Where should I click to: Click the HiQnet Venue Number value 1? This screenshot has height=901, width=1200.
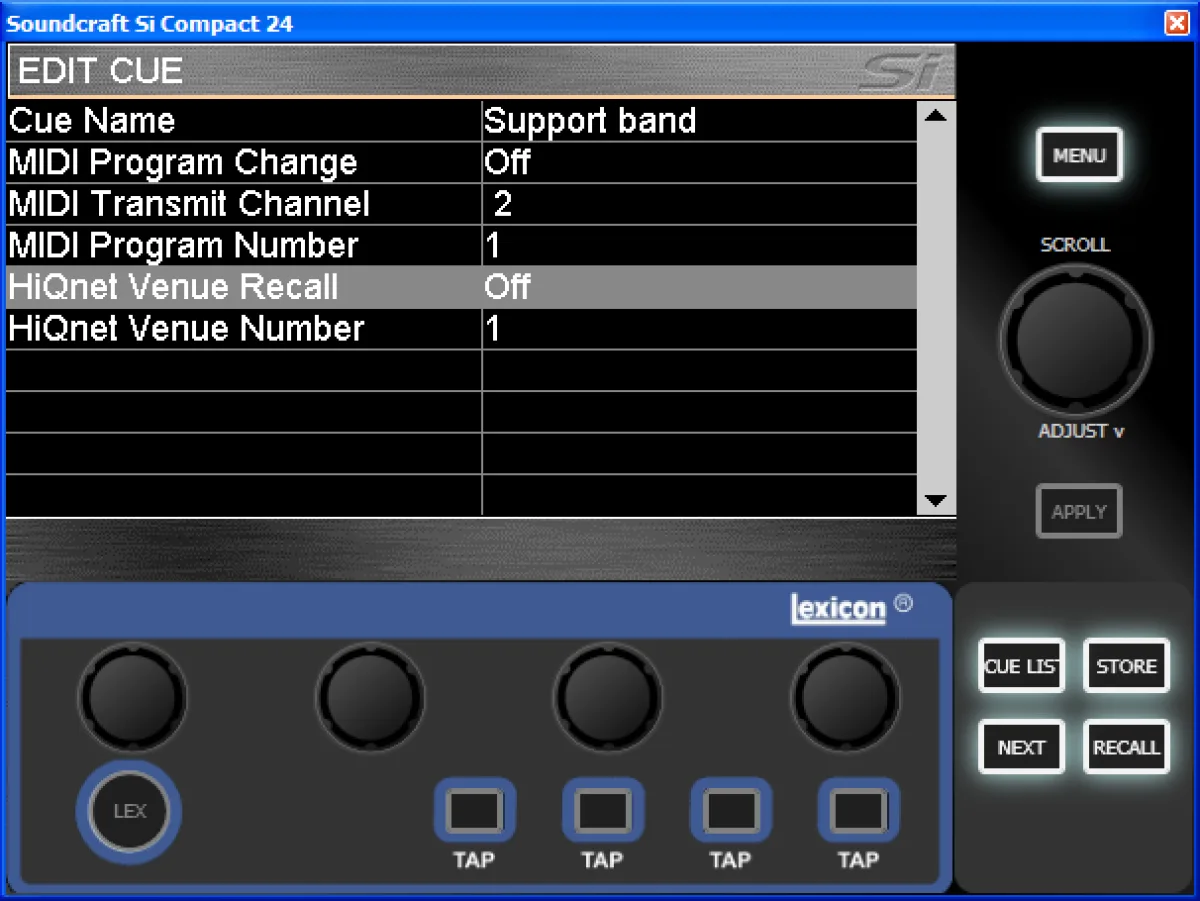tap(493, 329)
